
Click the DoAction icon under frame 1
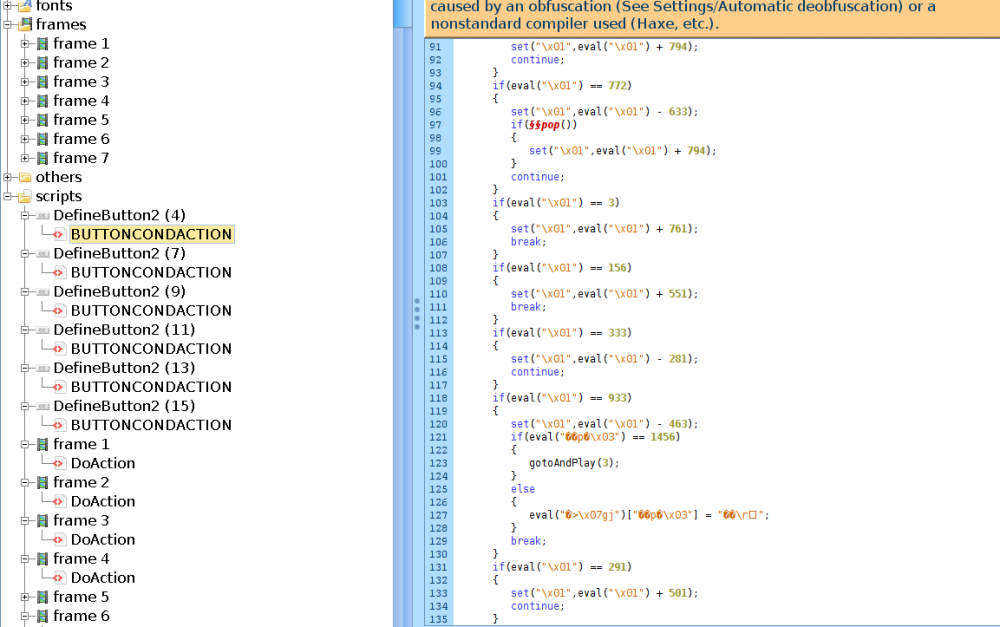click(x=62, y=463)
